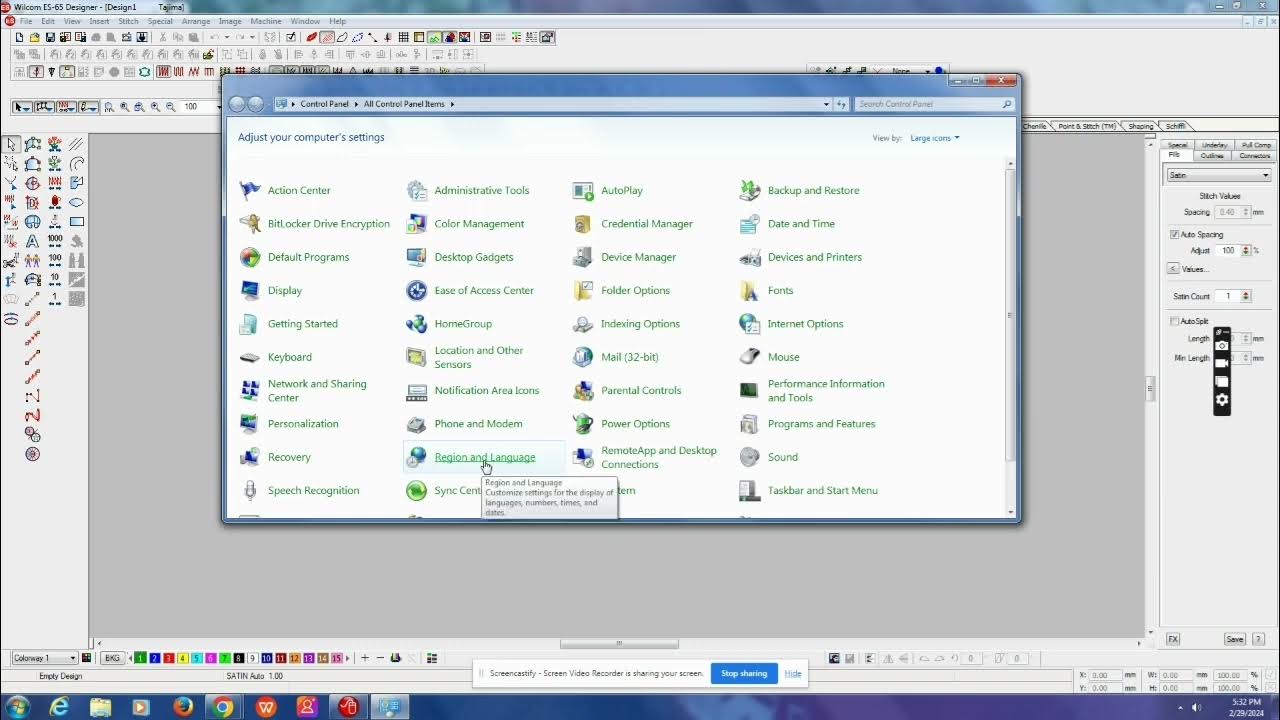Click the Power Options icon

click(583, 424)
